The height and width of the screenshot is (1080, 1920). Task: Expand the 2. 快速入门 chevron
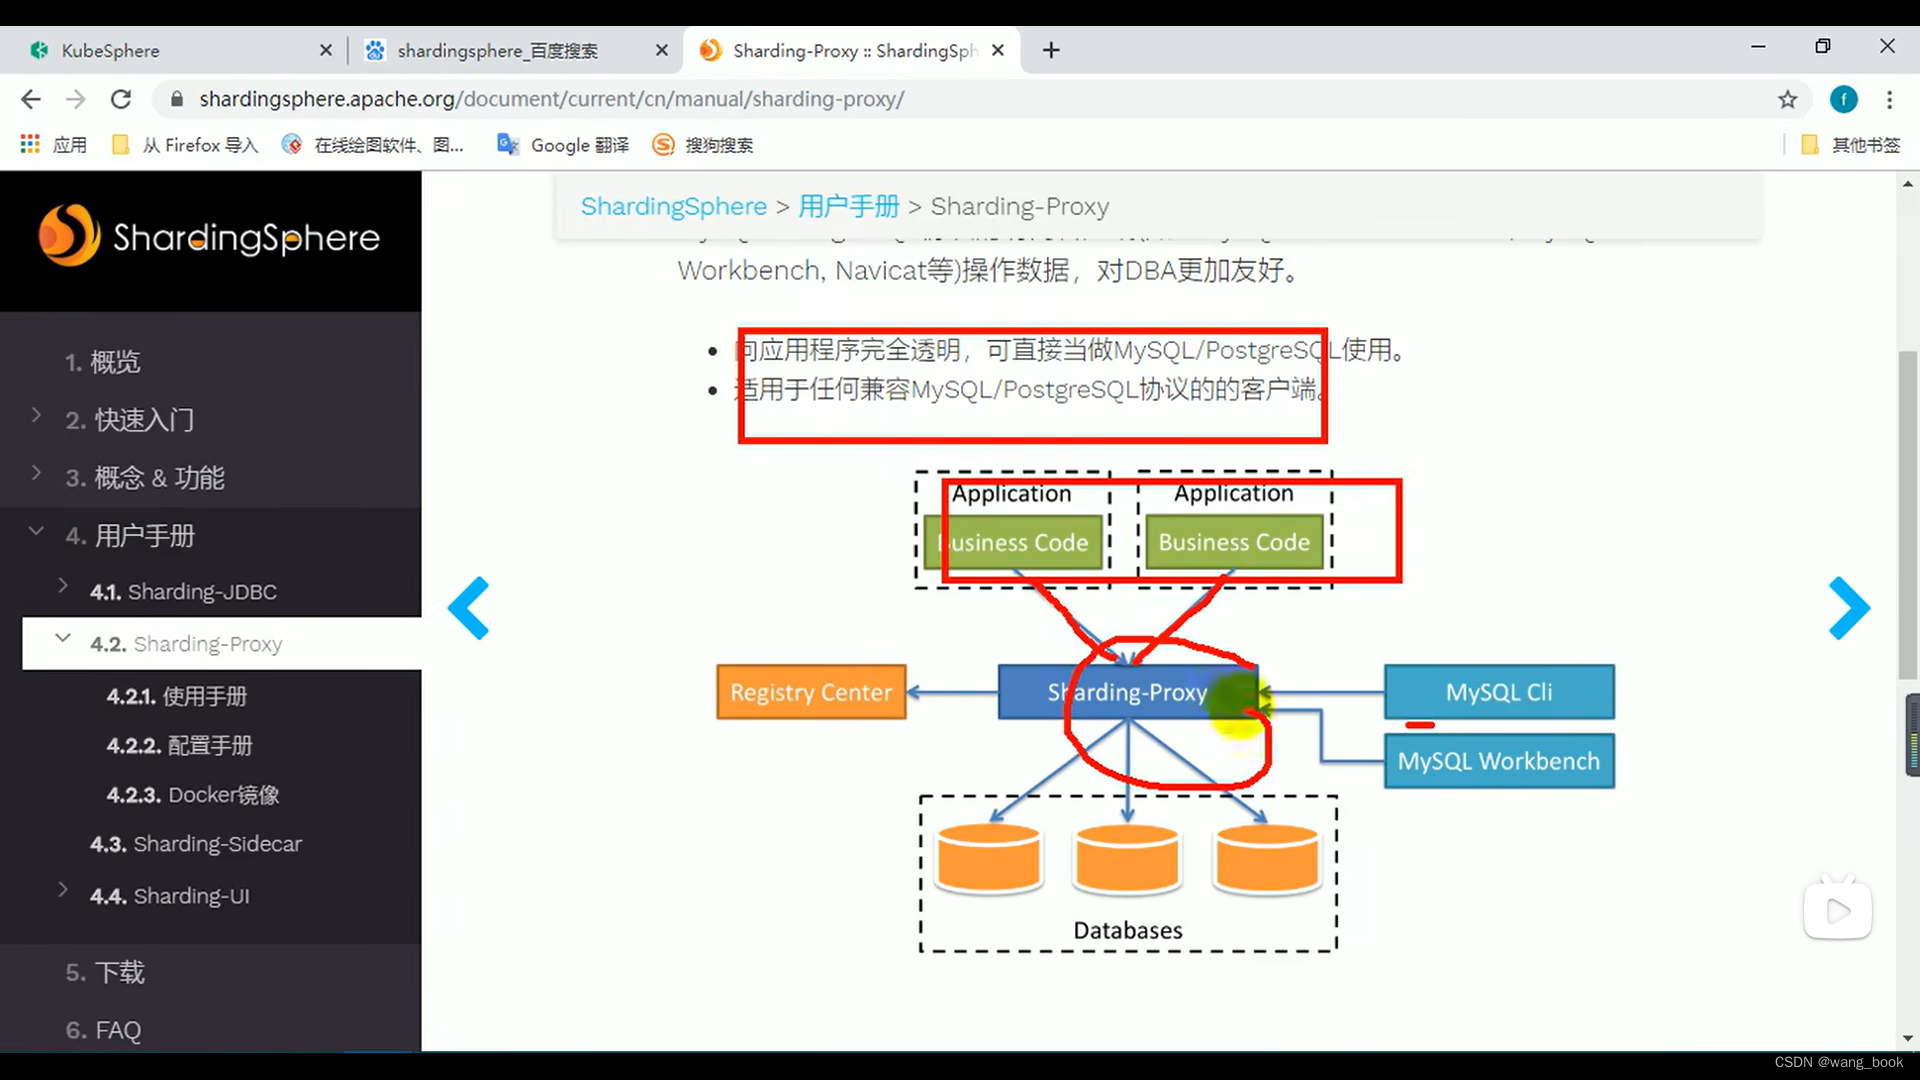tap(36, 415)
